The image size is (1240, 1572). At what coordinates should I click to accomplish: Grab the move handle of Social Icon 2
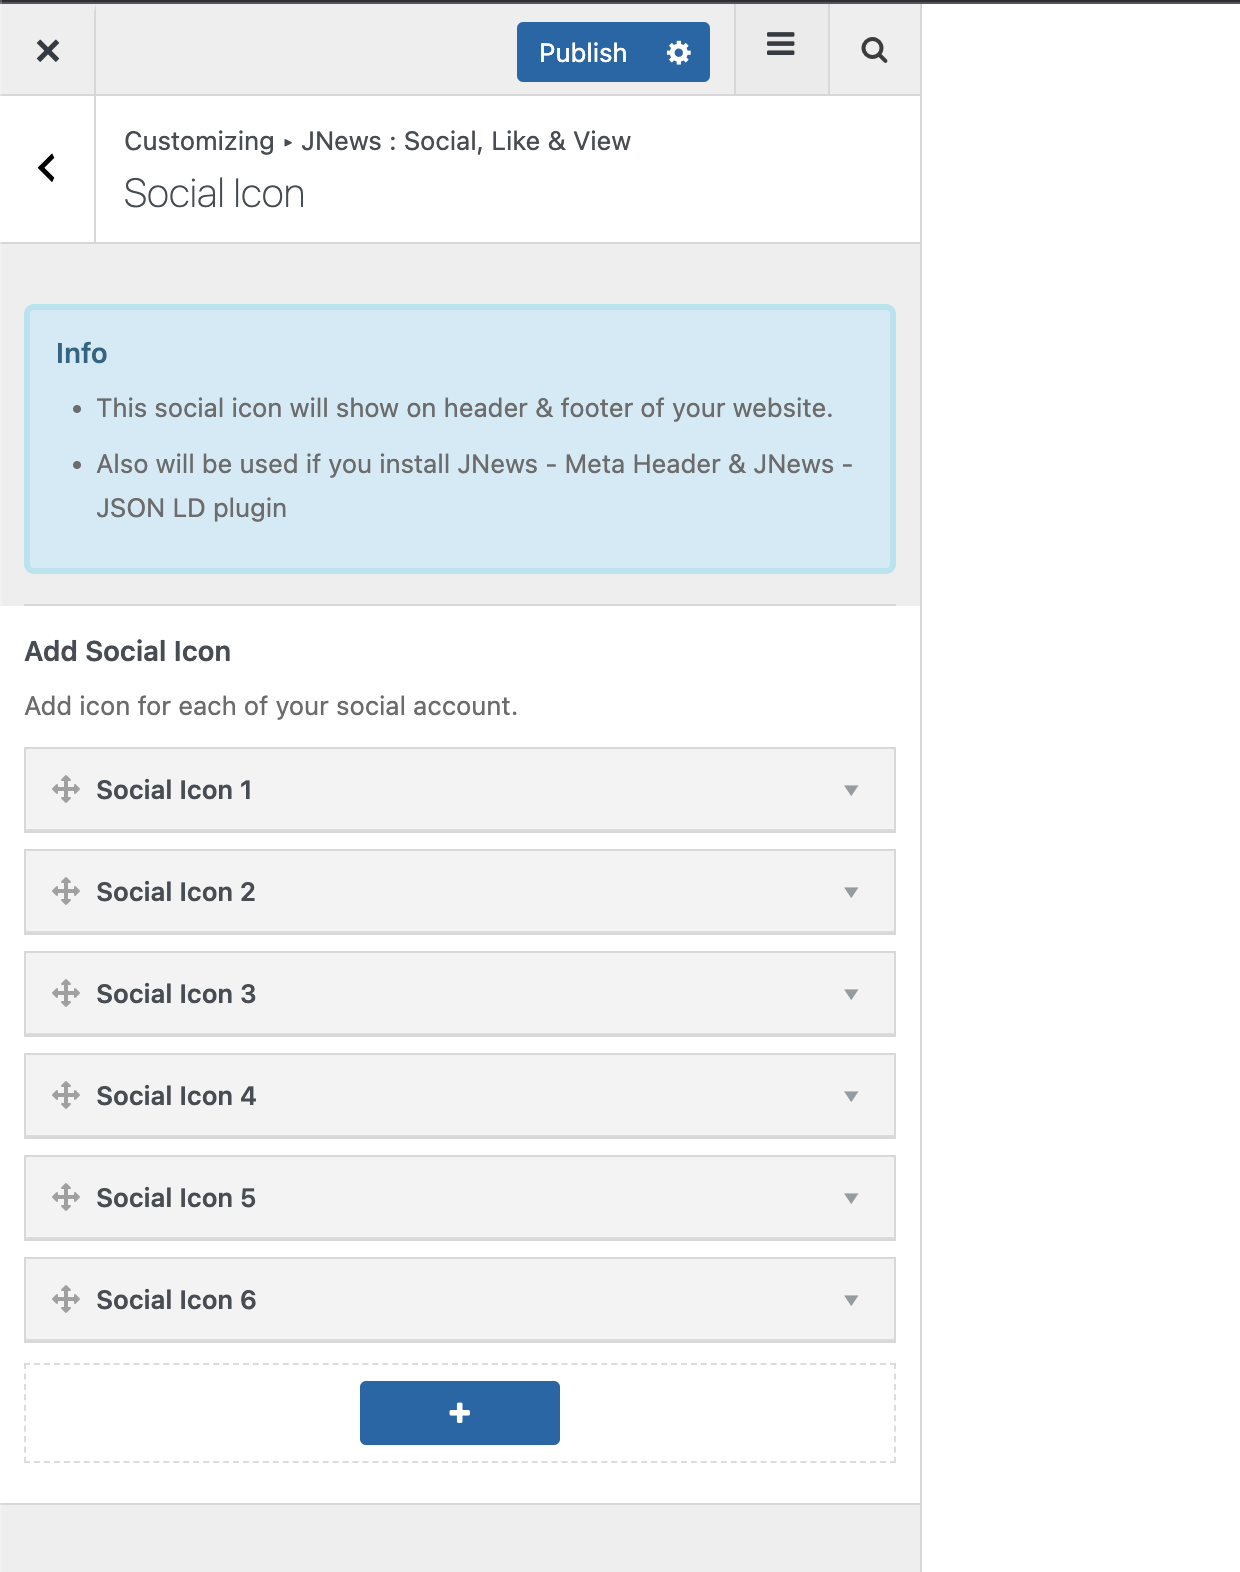pos(66,891)
